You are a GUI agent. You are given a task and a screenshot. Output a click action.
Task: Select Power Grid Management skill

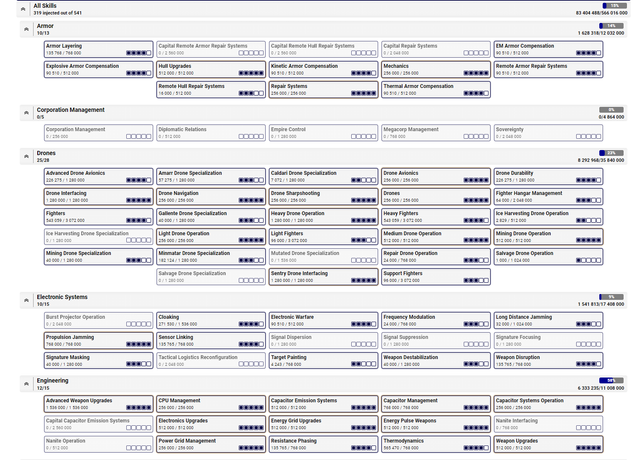coord(211,444)
